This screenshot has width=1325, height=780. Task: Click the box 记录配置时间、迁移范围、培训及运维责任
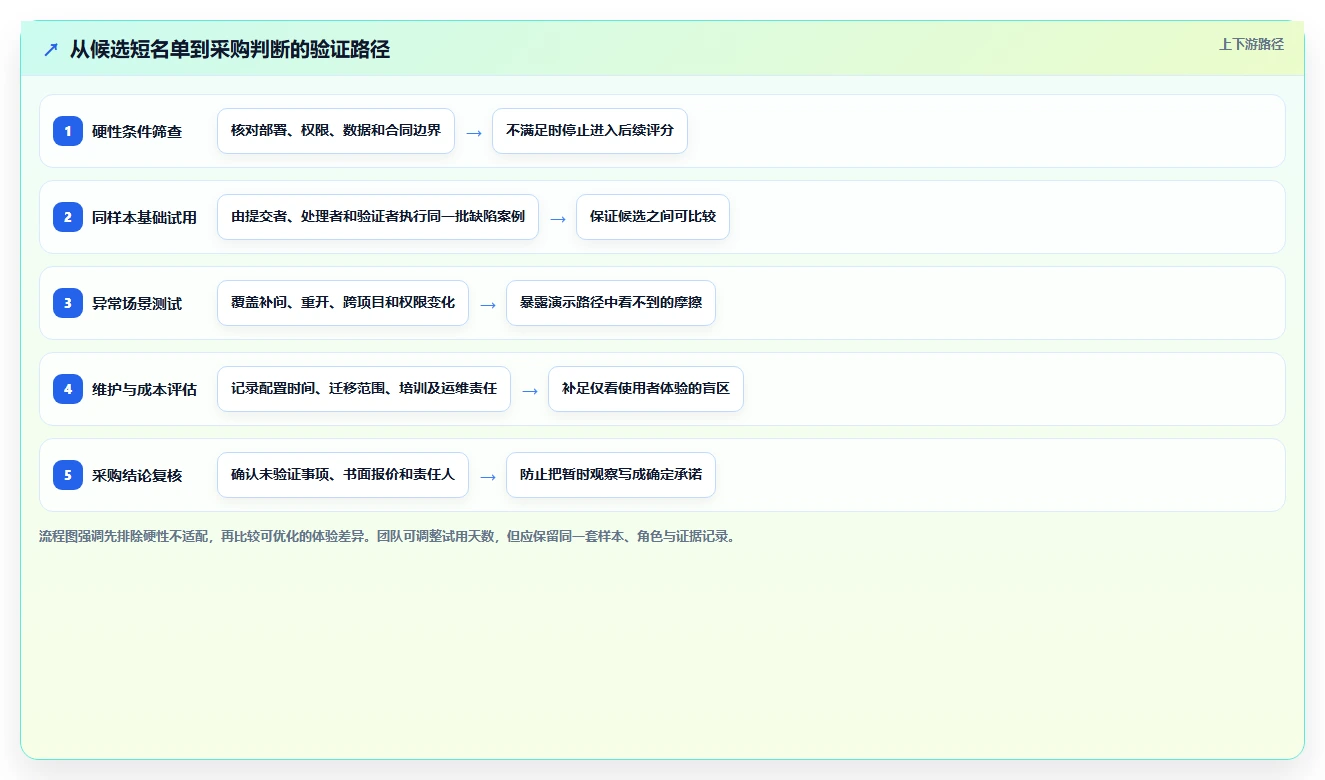[364, 389]
